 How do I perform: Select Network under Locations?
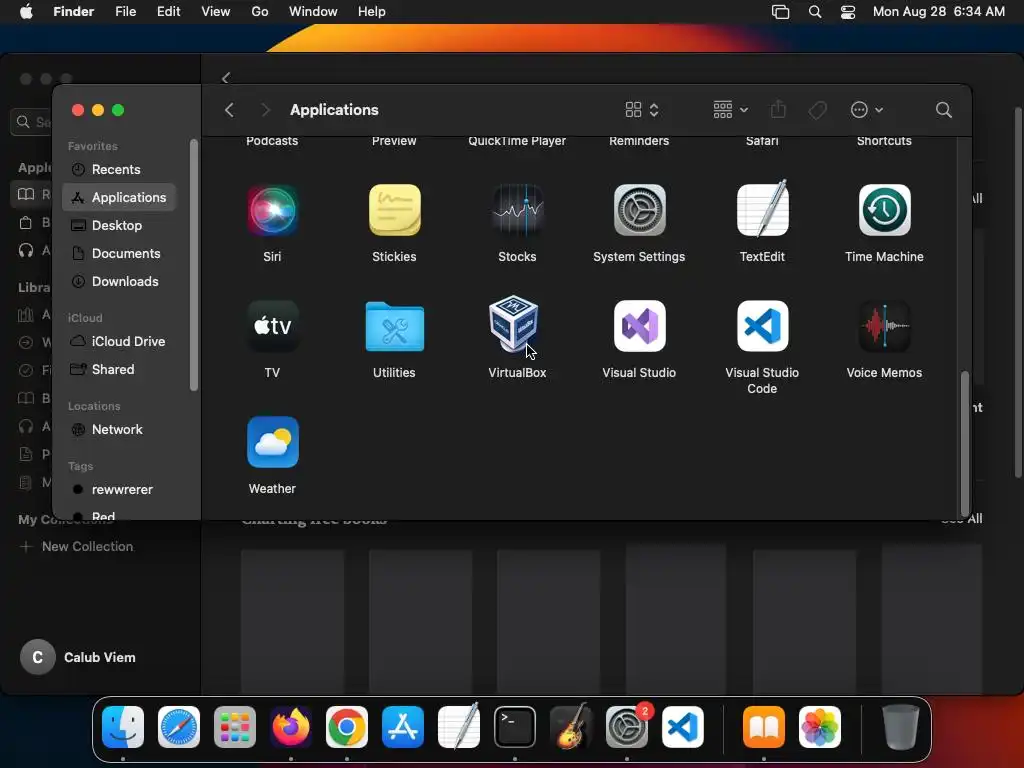[119, 430]
